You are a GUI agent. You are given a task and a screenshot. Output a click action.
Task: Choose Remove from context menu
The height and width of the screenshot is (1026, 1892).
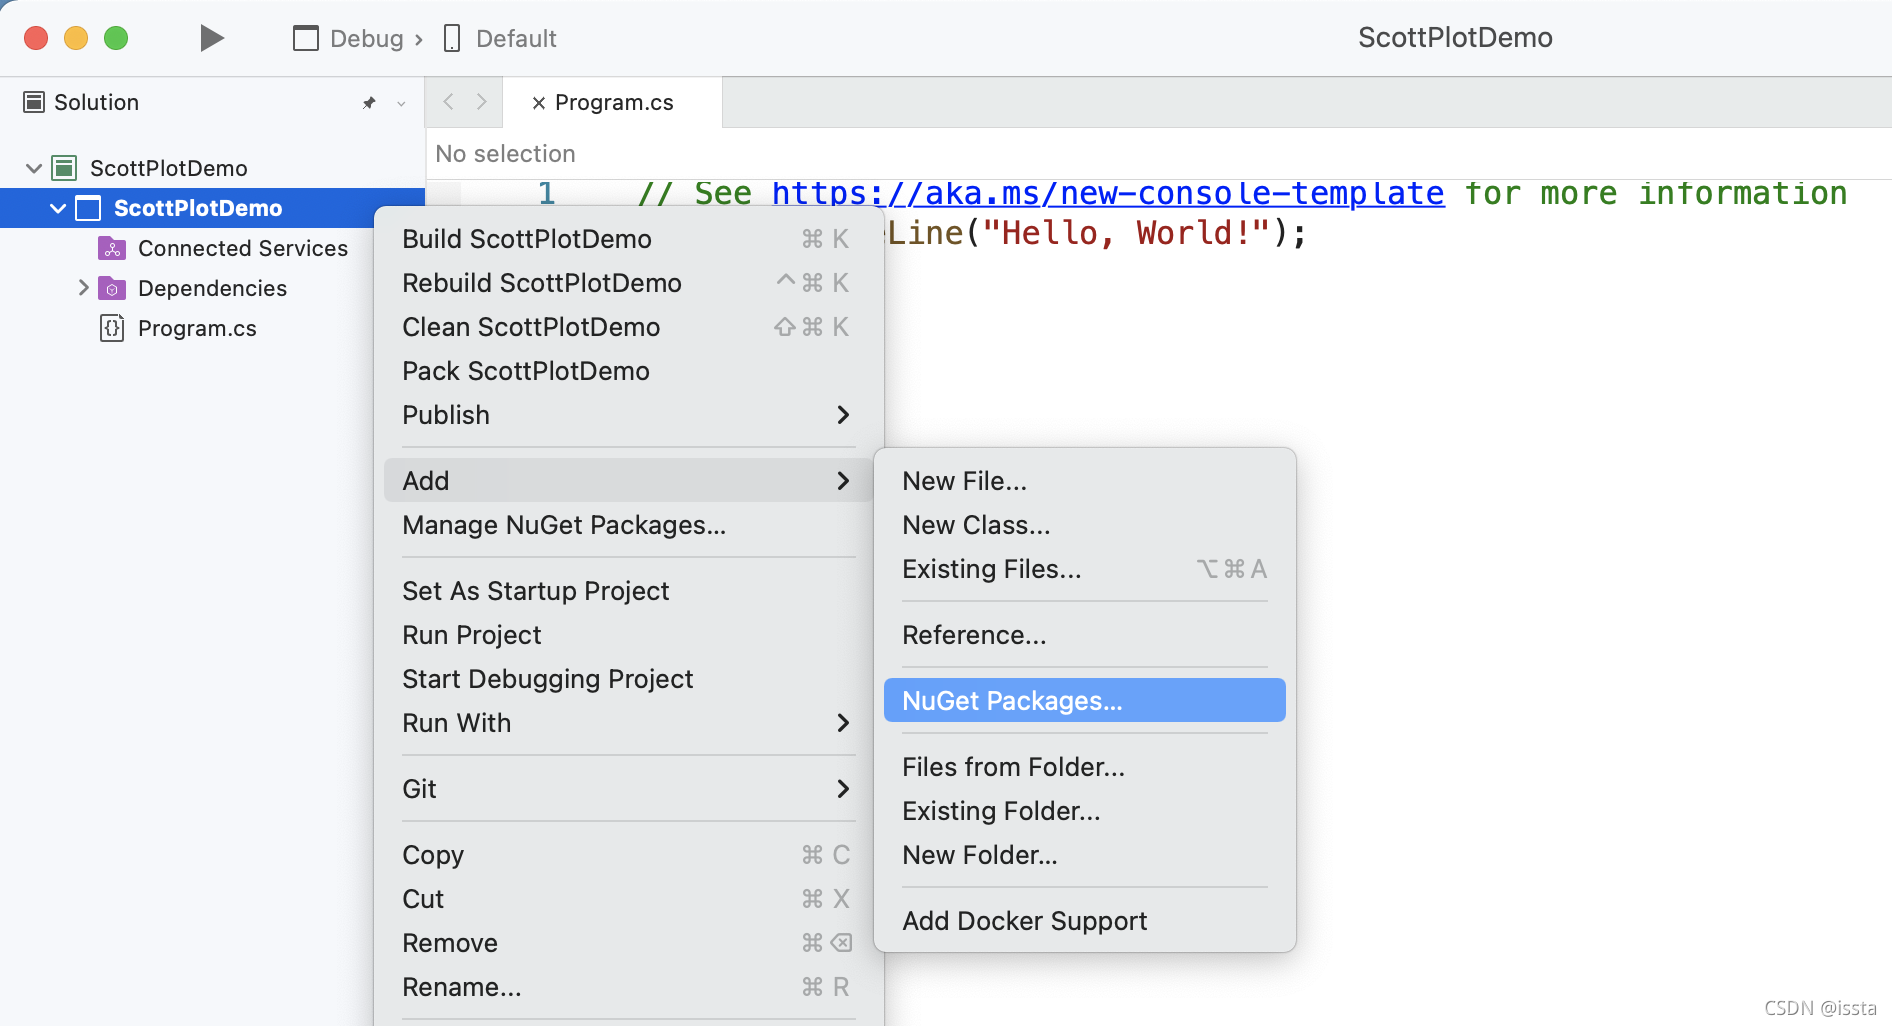(628, 943)
